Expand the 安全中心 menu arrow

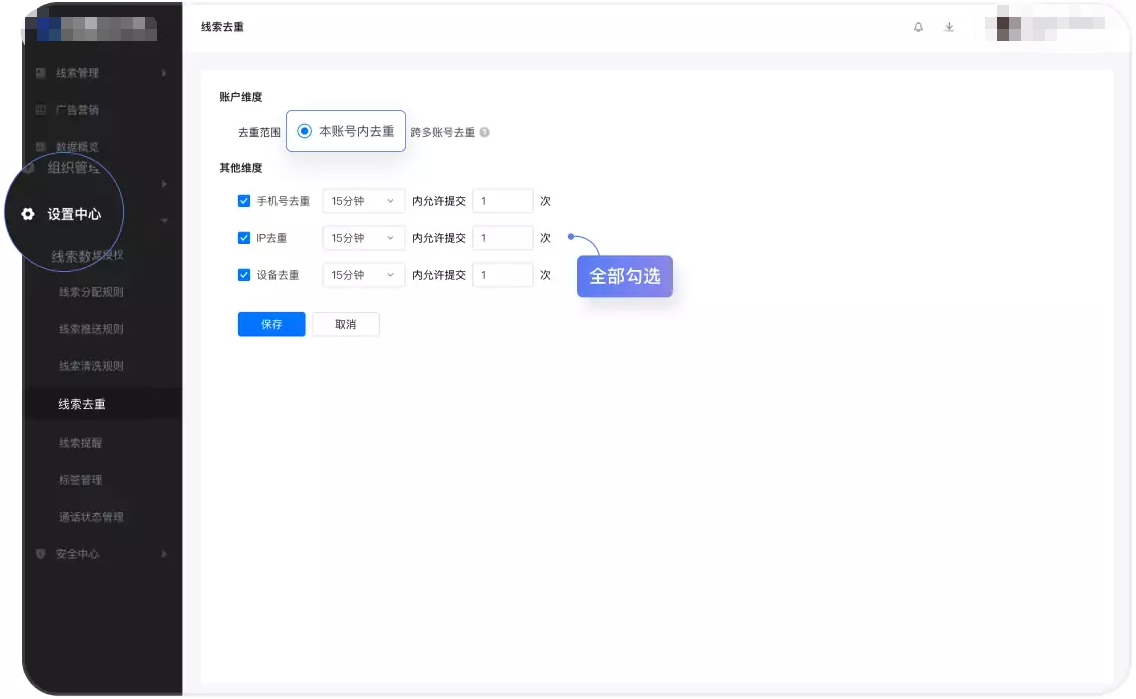pyautogui.click(x=164, y=554)
